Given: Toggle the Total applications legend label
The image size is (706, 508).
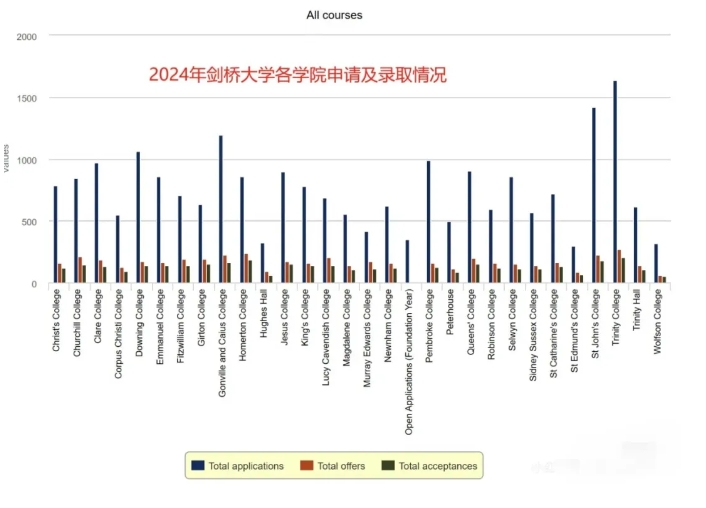Looking at the screenshot, I should [246, 466].
